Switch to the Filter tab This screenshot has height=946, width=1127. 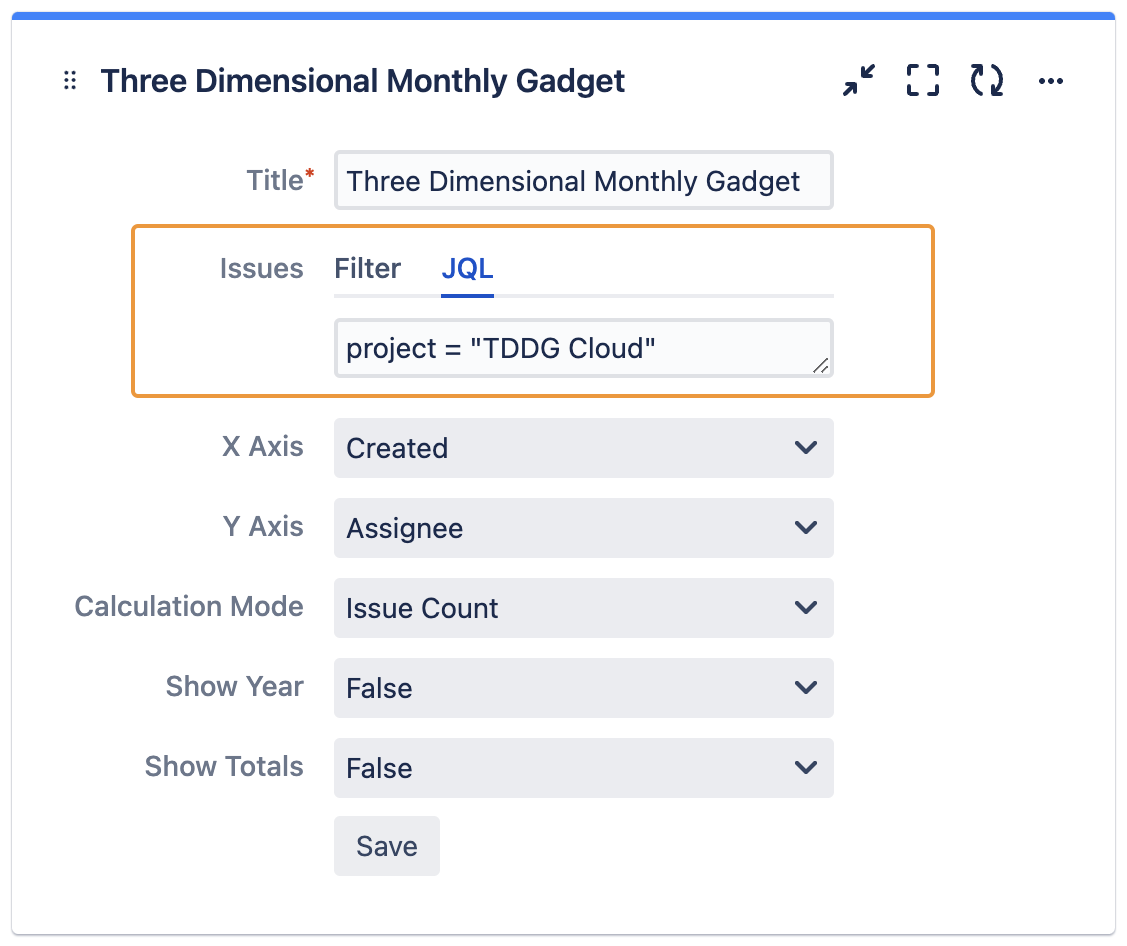point(368,269)
